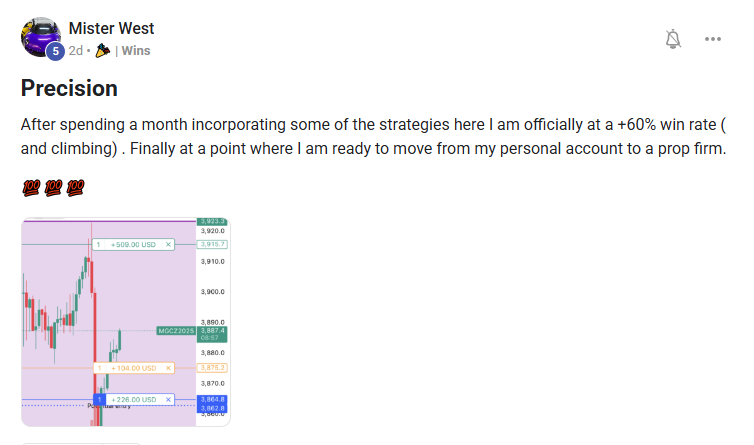Close the +226.00 USD order label

168,399
